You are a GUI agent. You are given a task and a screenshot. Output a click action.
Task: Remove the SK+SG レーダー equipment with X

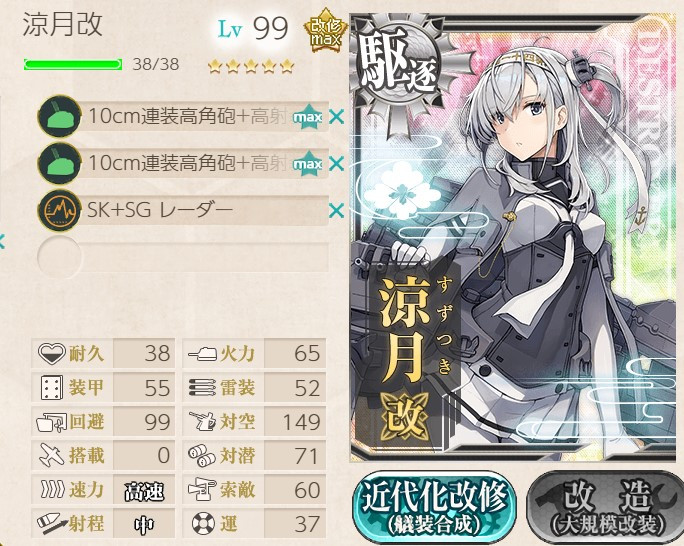pos(336,211)
